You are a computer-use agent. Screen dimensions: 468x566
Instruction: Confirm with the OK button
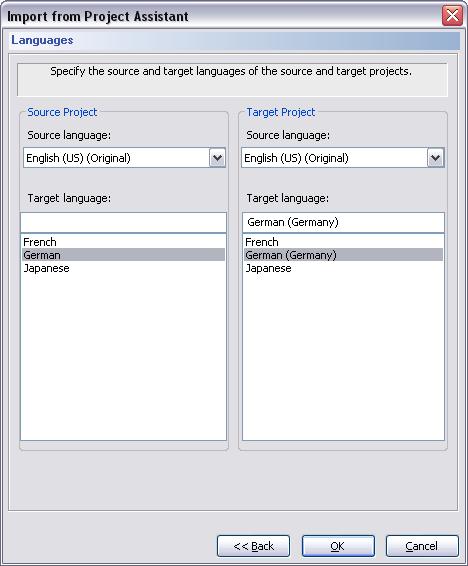(x=338, y=546)
